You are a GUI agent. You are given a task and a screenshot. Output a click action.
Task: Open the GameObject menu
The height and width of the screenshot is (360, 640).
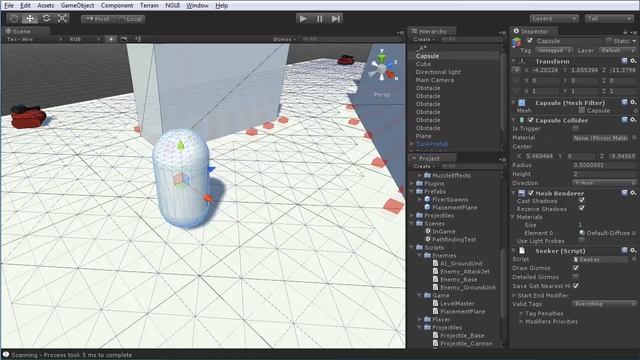pos(77,5)
